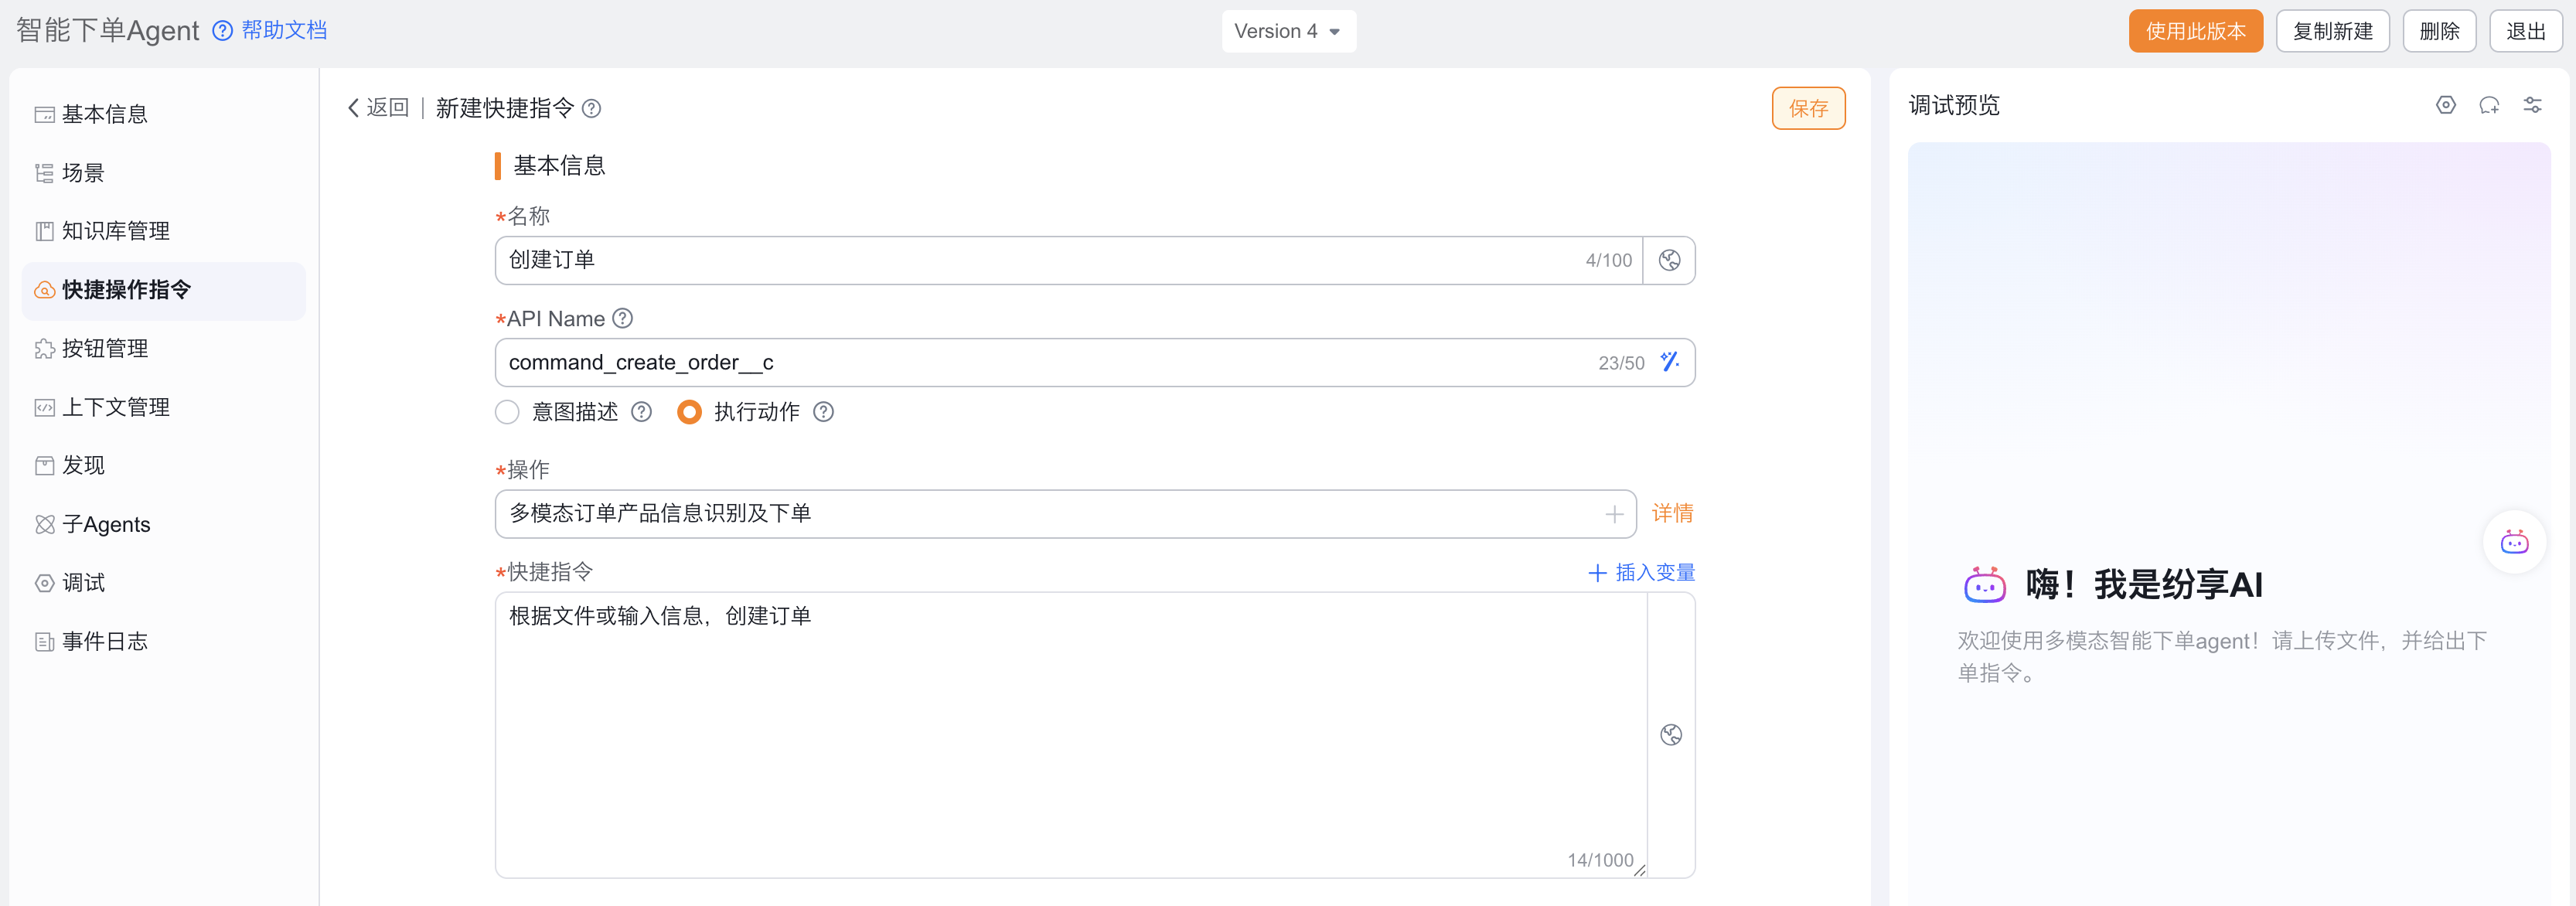Open the sliders filter icon in 调试预览
2576x906 pixels.
point(2532,105)
